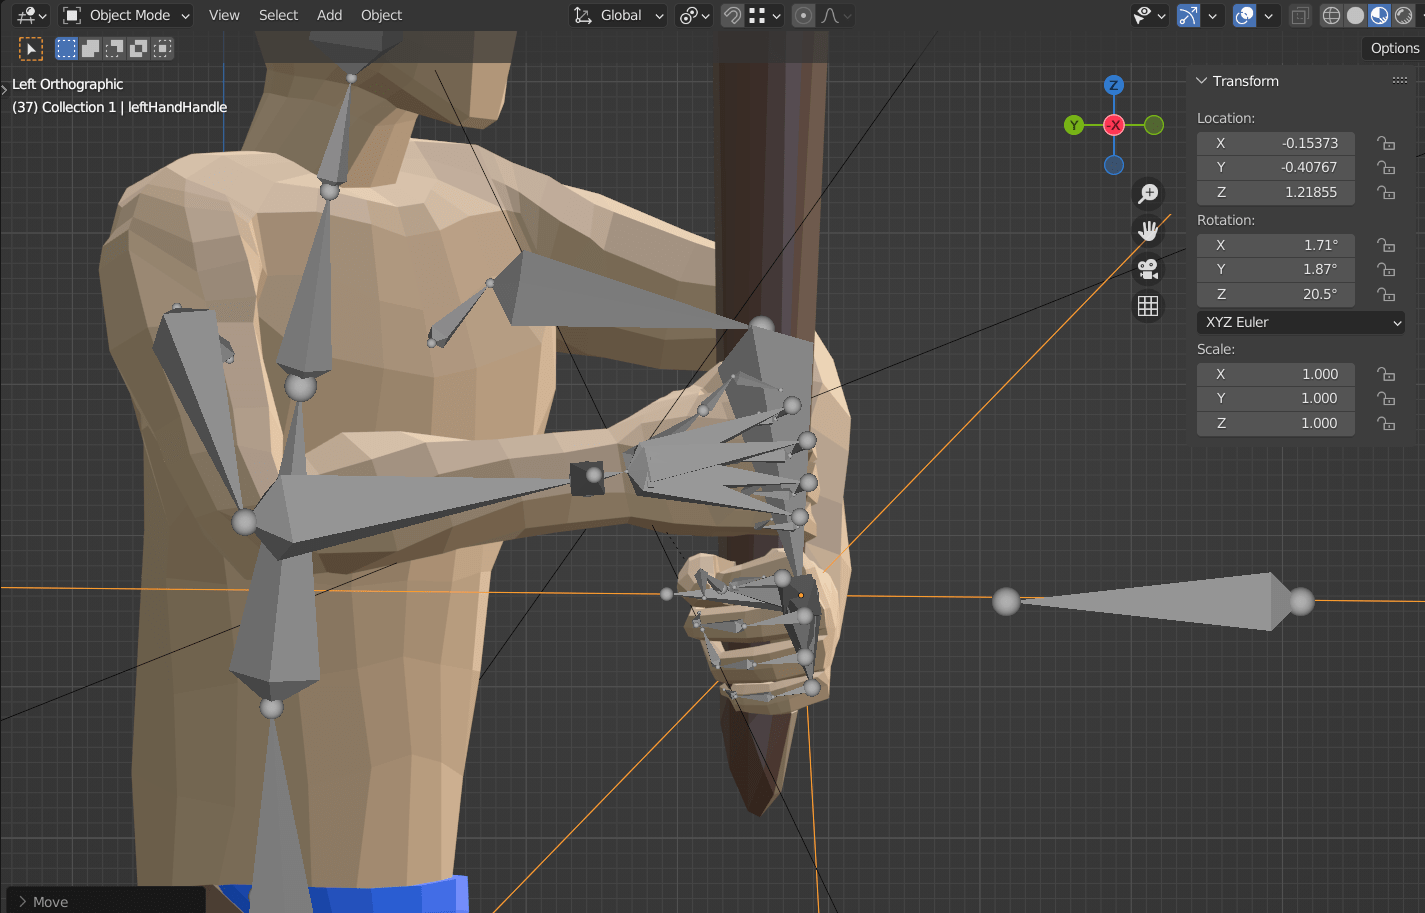Toggle proportional editing in the header
Image resolution: width=1425 pixels, height=913 pixels.
(803, 15)
